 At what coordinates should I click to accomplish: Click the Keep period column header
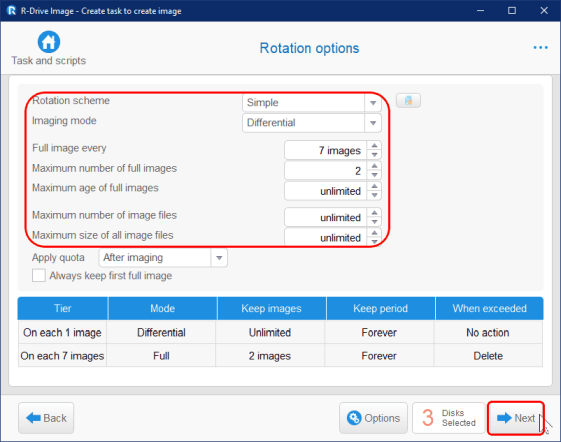click(x=380, y=308)
